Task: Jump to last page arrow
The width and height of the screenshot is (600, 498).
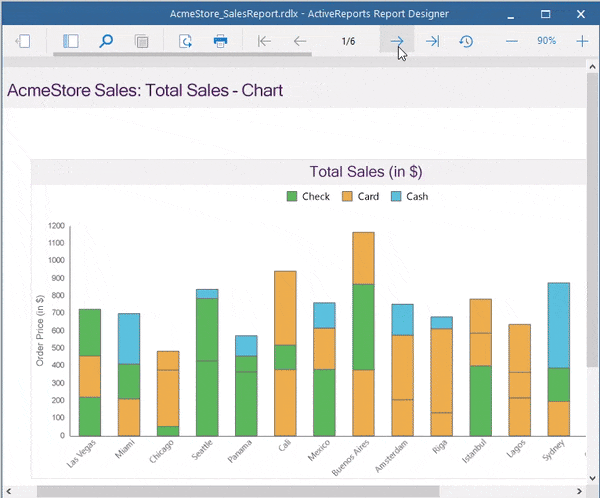Action: click(432, 41)
